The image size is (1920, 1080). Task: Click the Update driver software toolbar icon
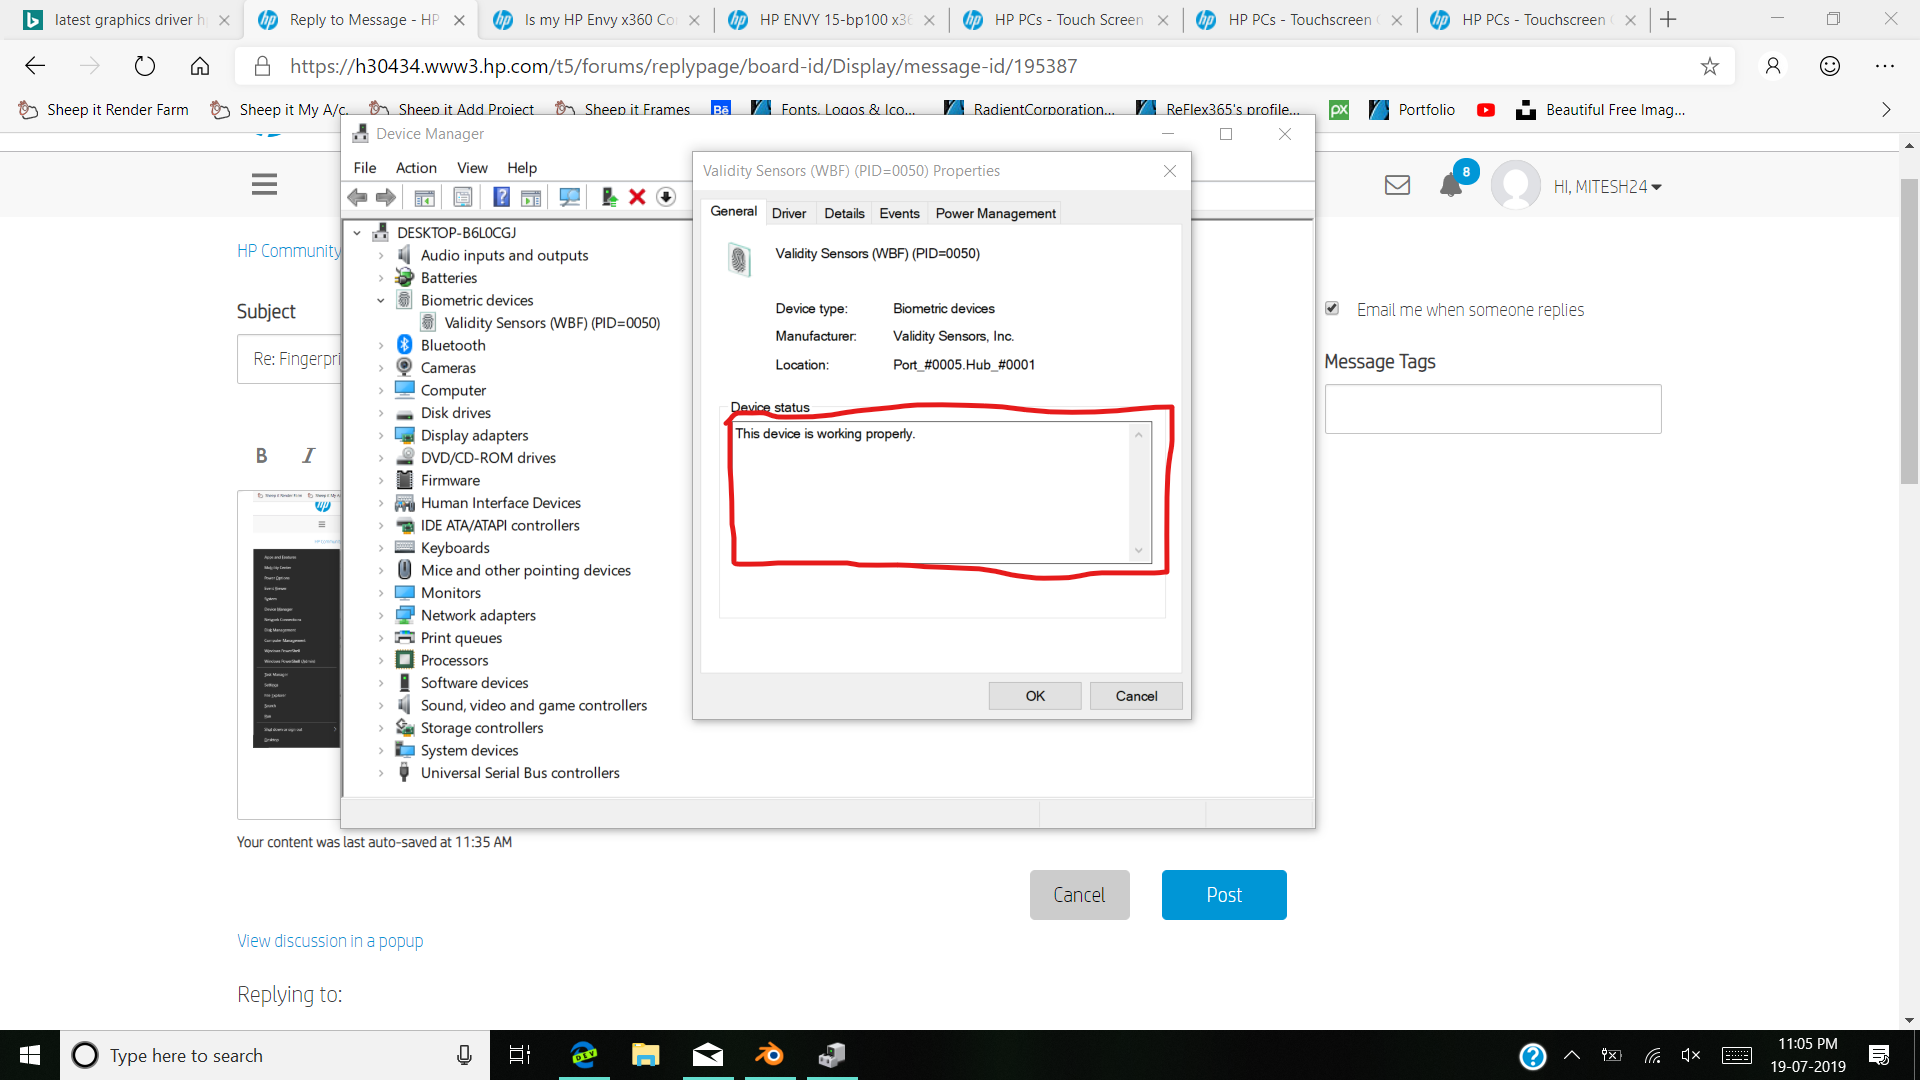pos(608,197)
